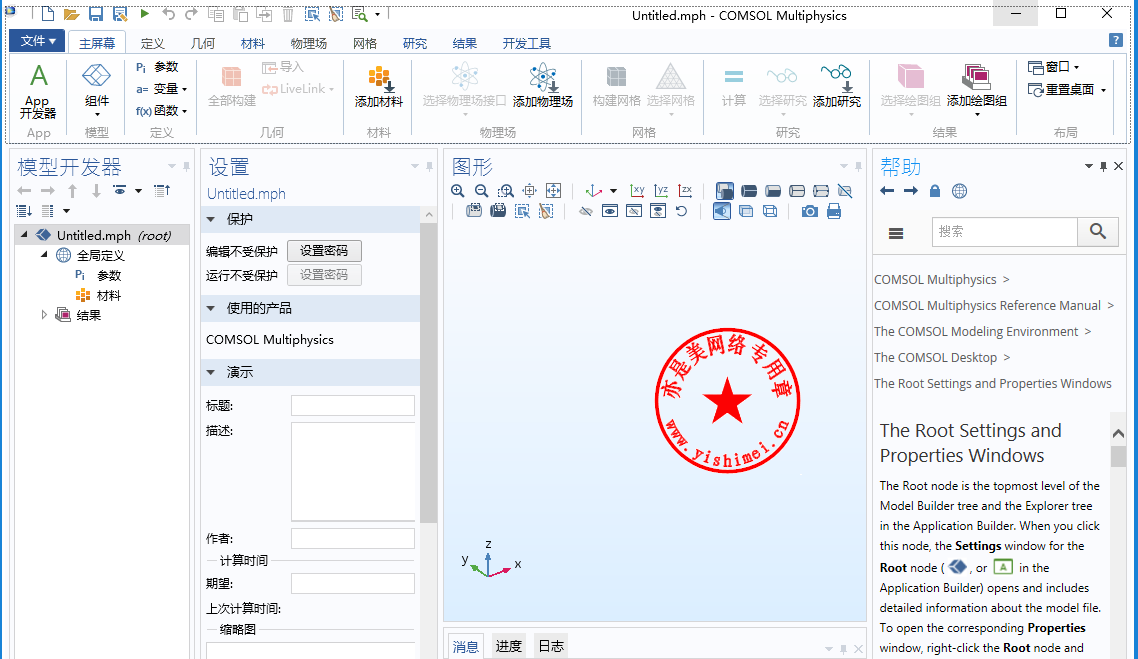Collapse the 使用的产品 section

[210, 308]
